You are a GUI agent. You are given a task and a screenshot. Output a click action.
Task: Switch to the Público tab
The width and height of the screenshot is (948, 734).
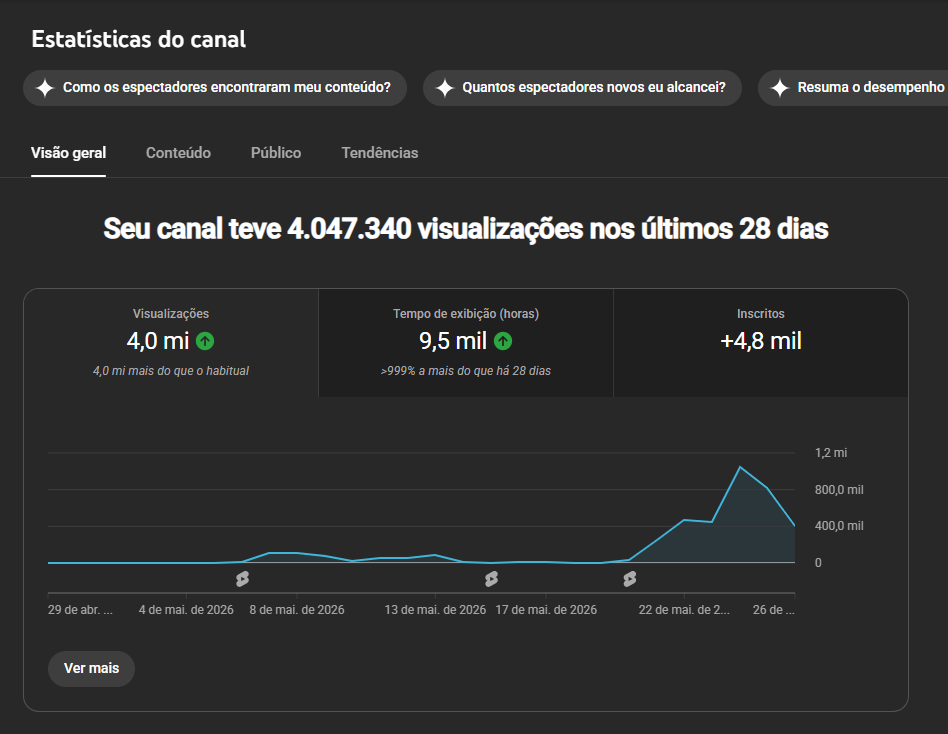click(276, 153)
